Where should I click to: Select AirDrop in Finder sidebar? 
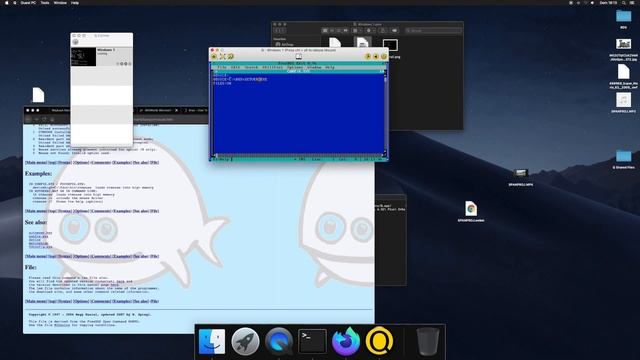[284, 44]
